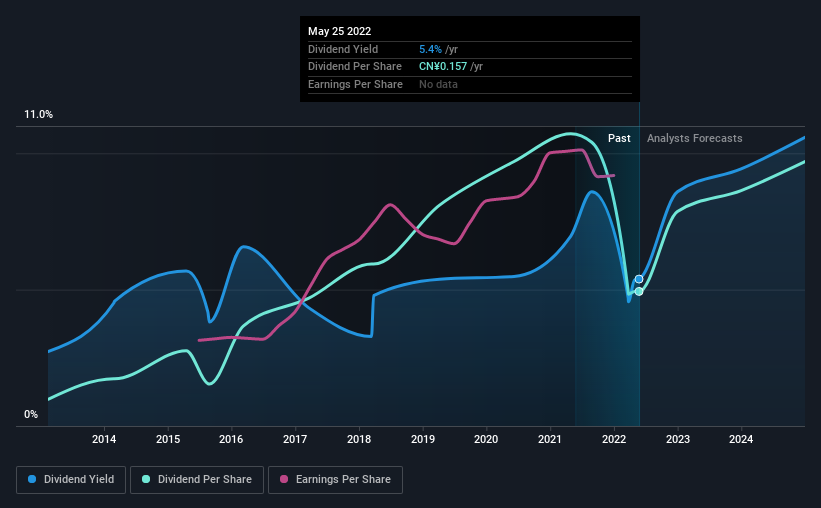This screenshot has width=821, height=508.
Task: Click the No data earnings value
Action: click(438, 84)
